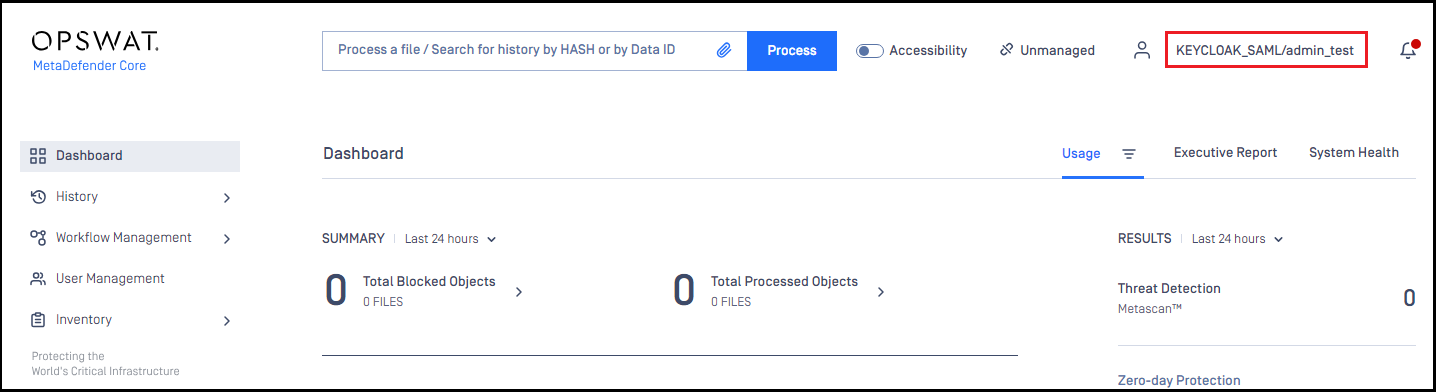
Task: Expand the History submenu chevron
Action: (x=227, y=198)
